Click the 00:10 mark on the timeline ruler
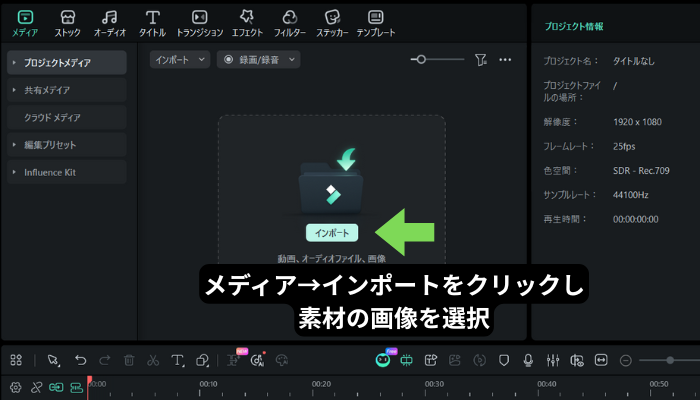The height and width of the screenshot is (400, 700). pos(208,384)
